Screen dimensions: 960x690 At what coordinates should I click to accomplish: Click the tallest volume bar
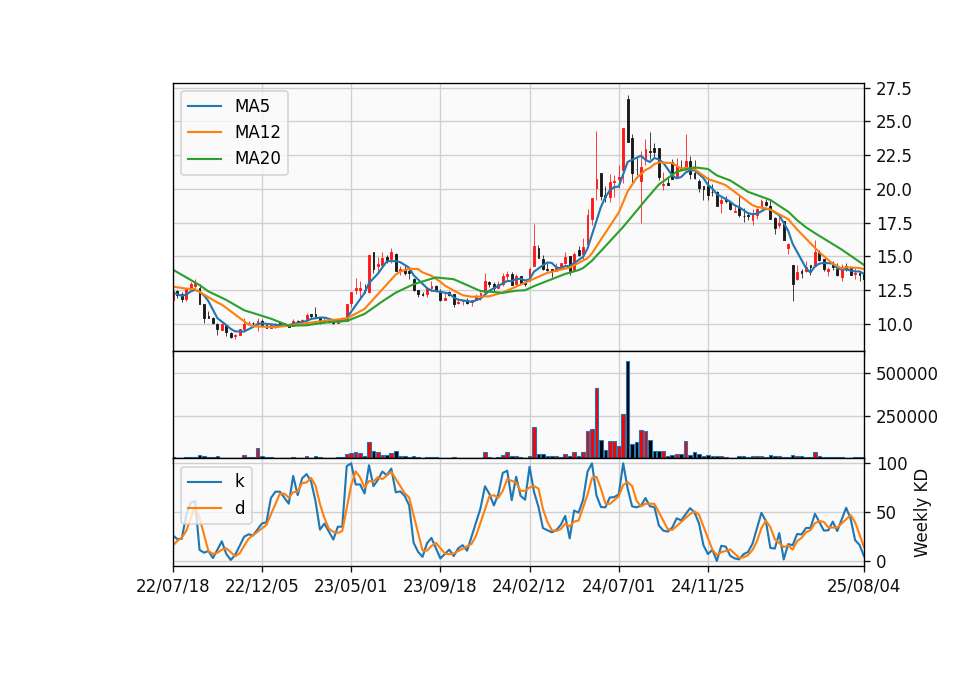[x=628, y=410]
